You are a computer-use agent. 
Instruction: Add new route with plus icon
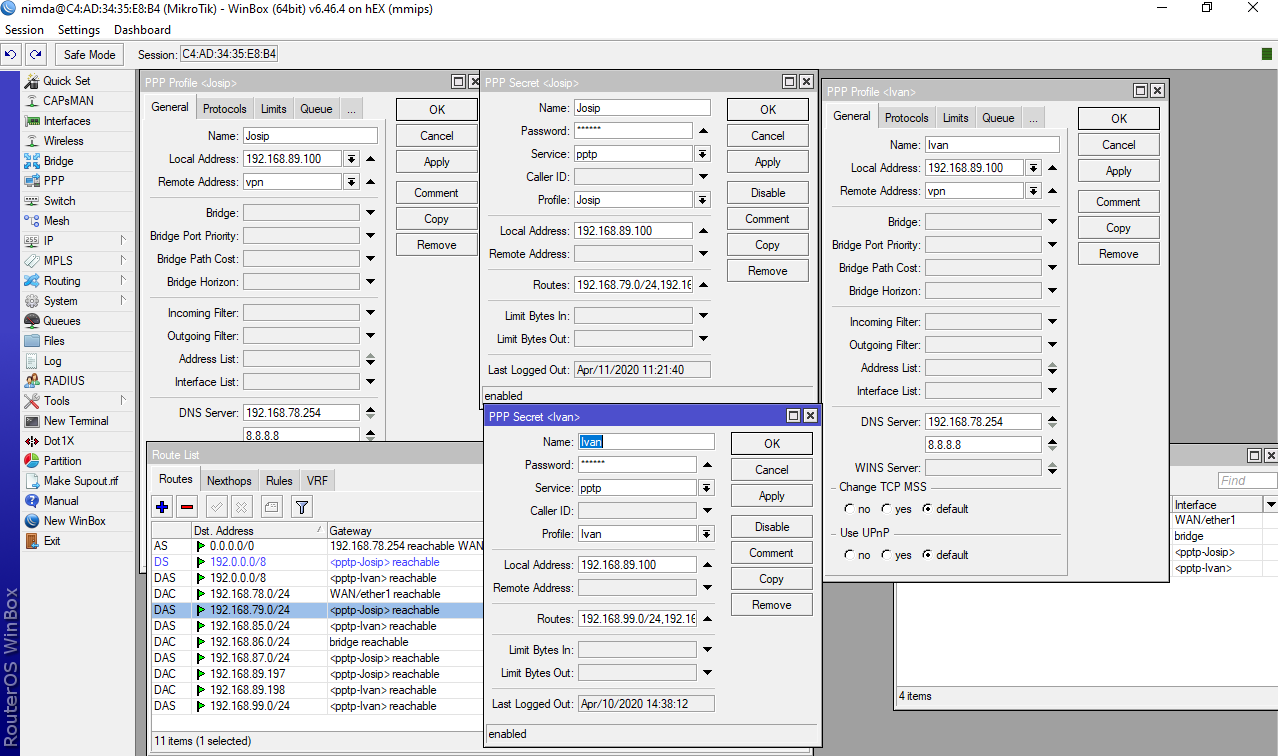point(162,507)
